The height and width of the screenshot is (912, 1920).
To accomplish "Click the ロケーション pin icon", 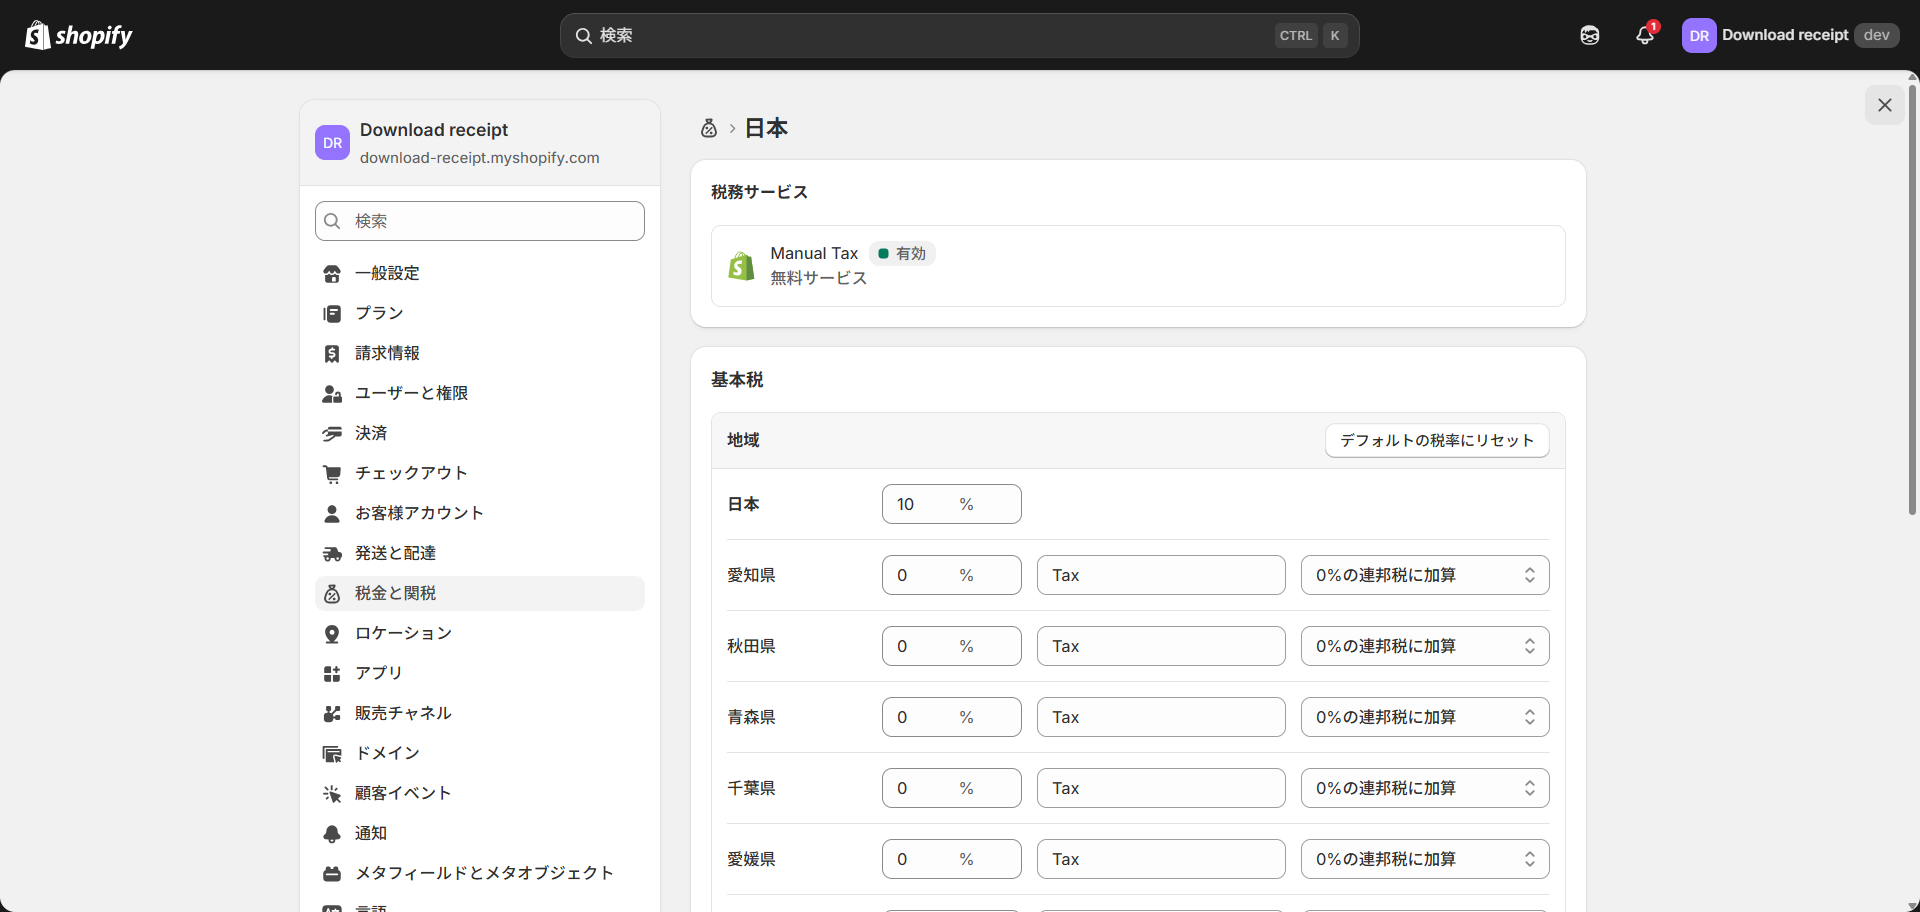I will point(332,633).
